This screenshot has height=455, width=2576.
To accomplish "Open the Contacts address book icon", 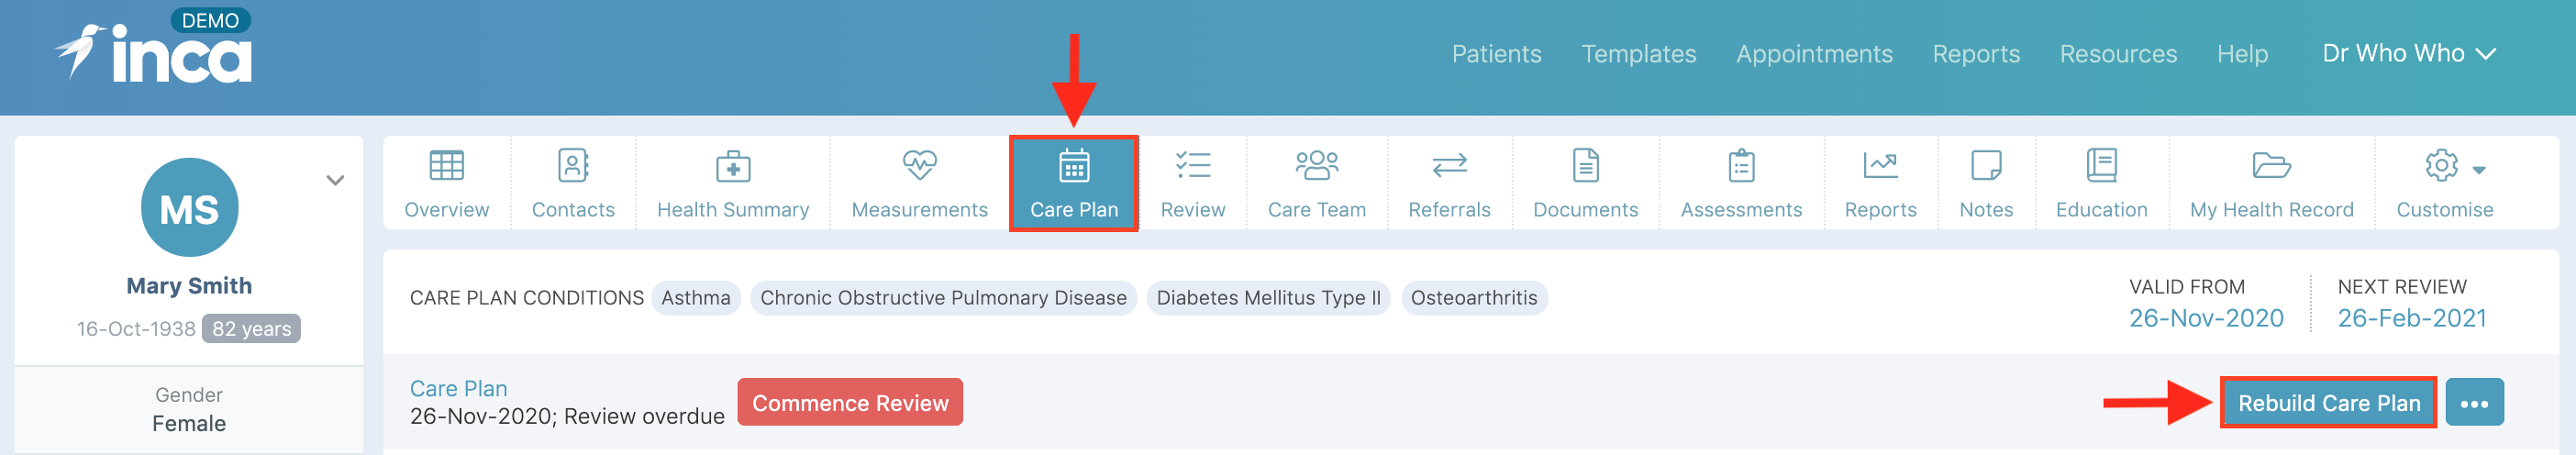I will click(573, 165).
